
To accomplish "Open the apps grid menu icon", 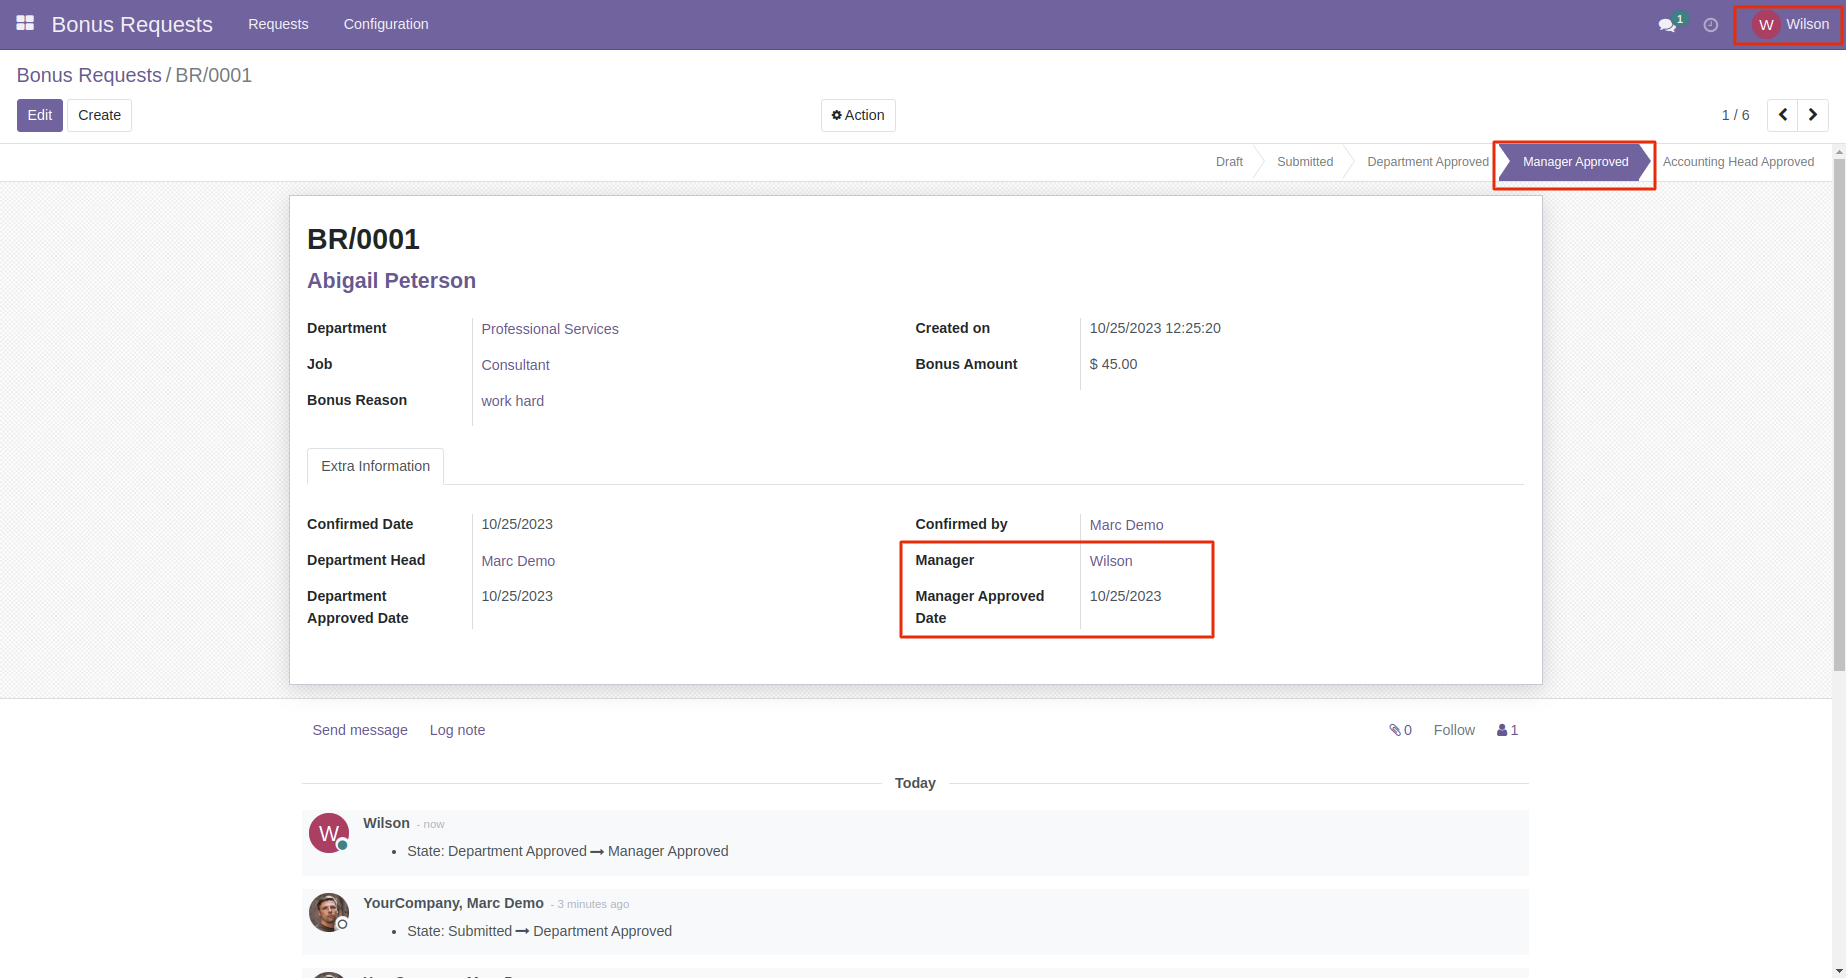I will click(x=25, y=23).
